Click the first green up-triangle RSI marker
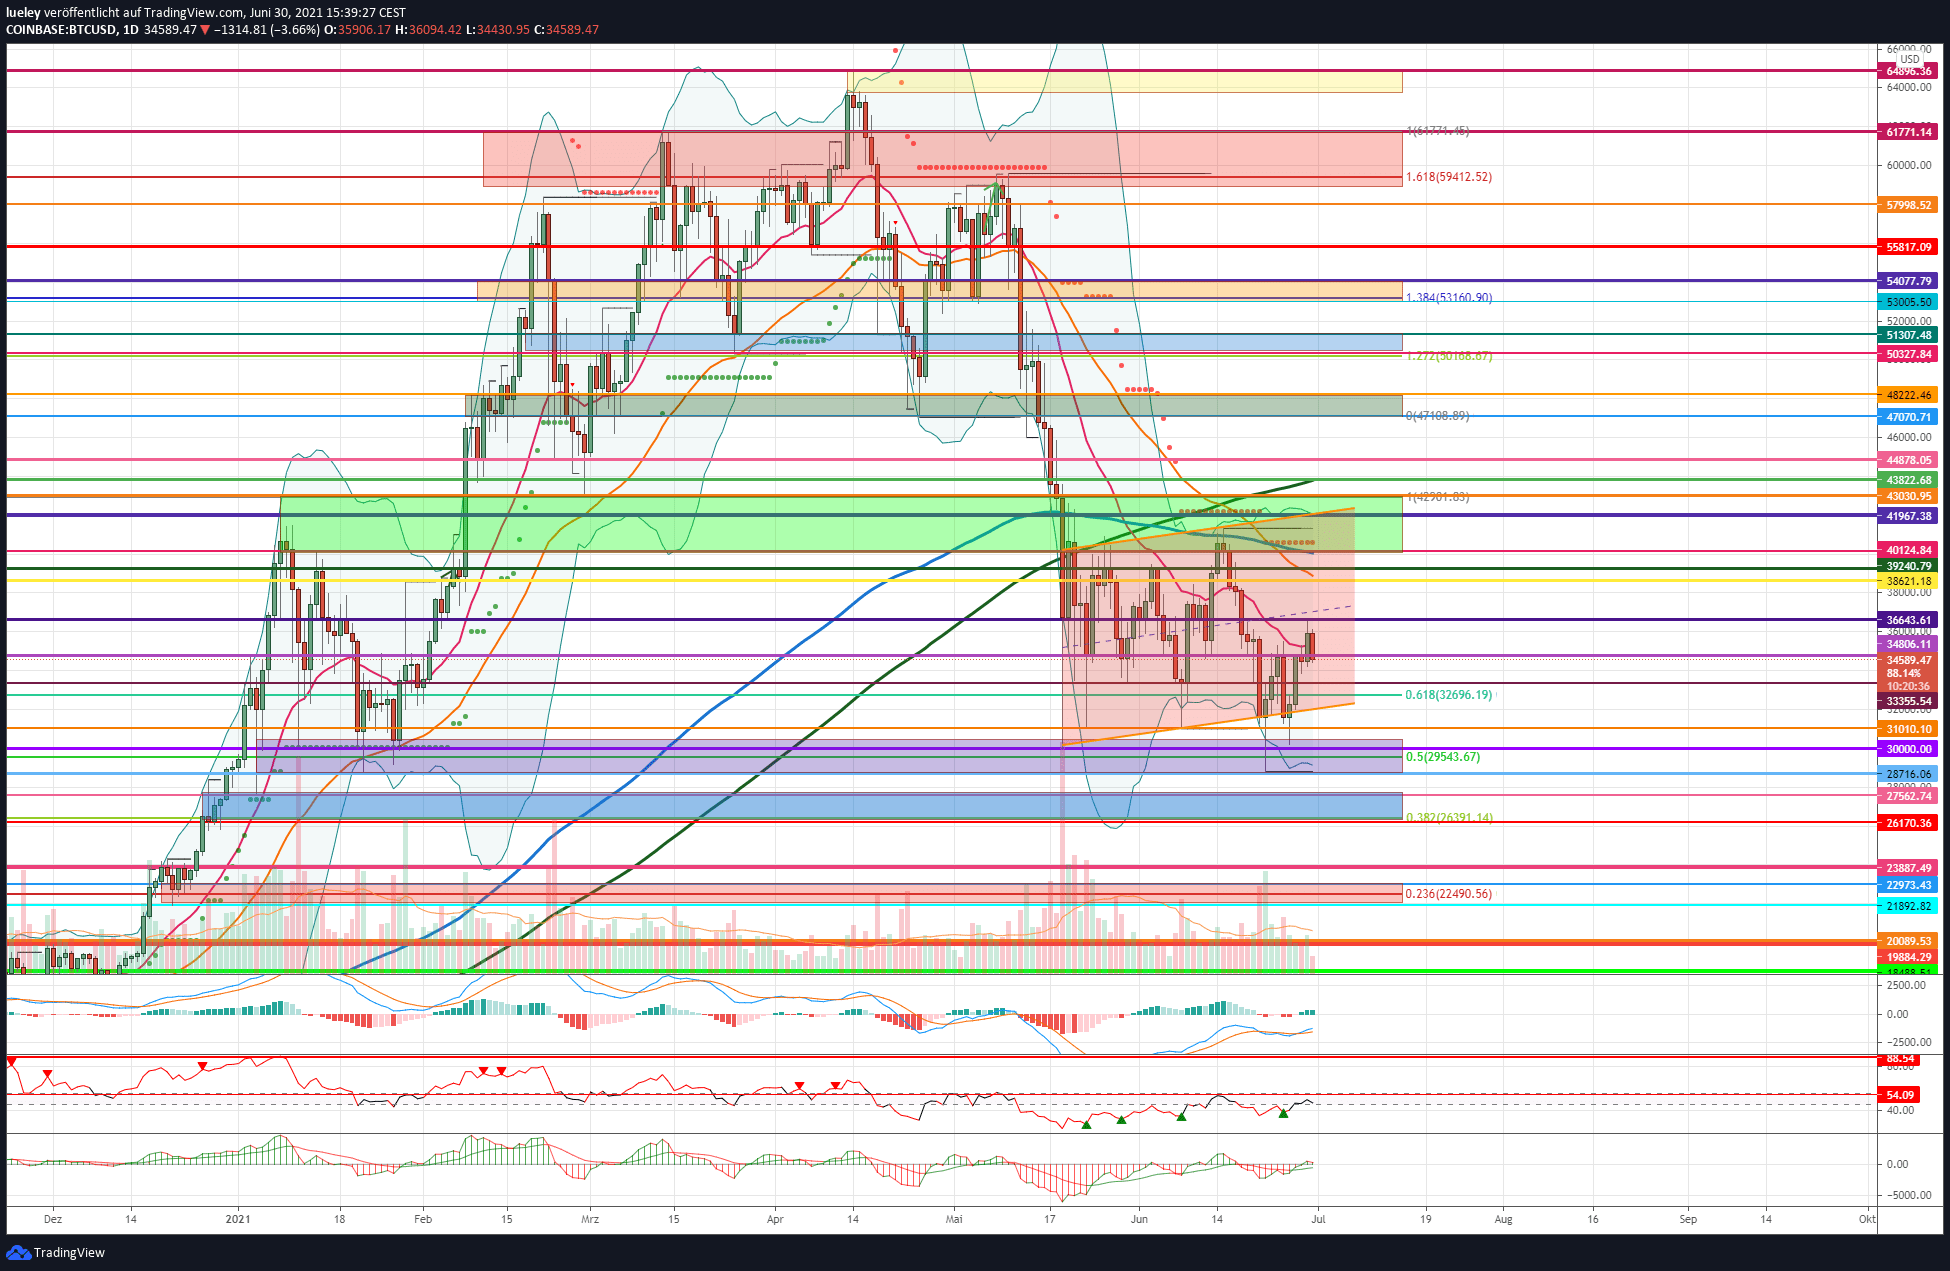 1086,1125
